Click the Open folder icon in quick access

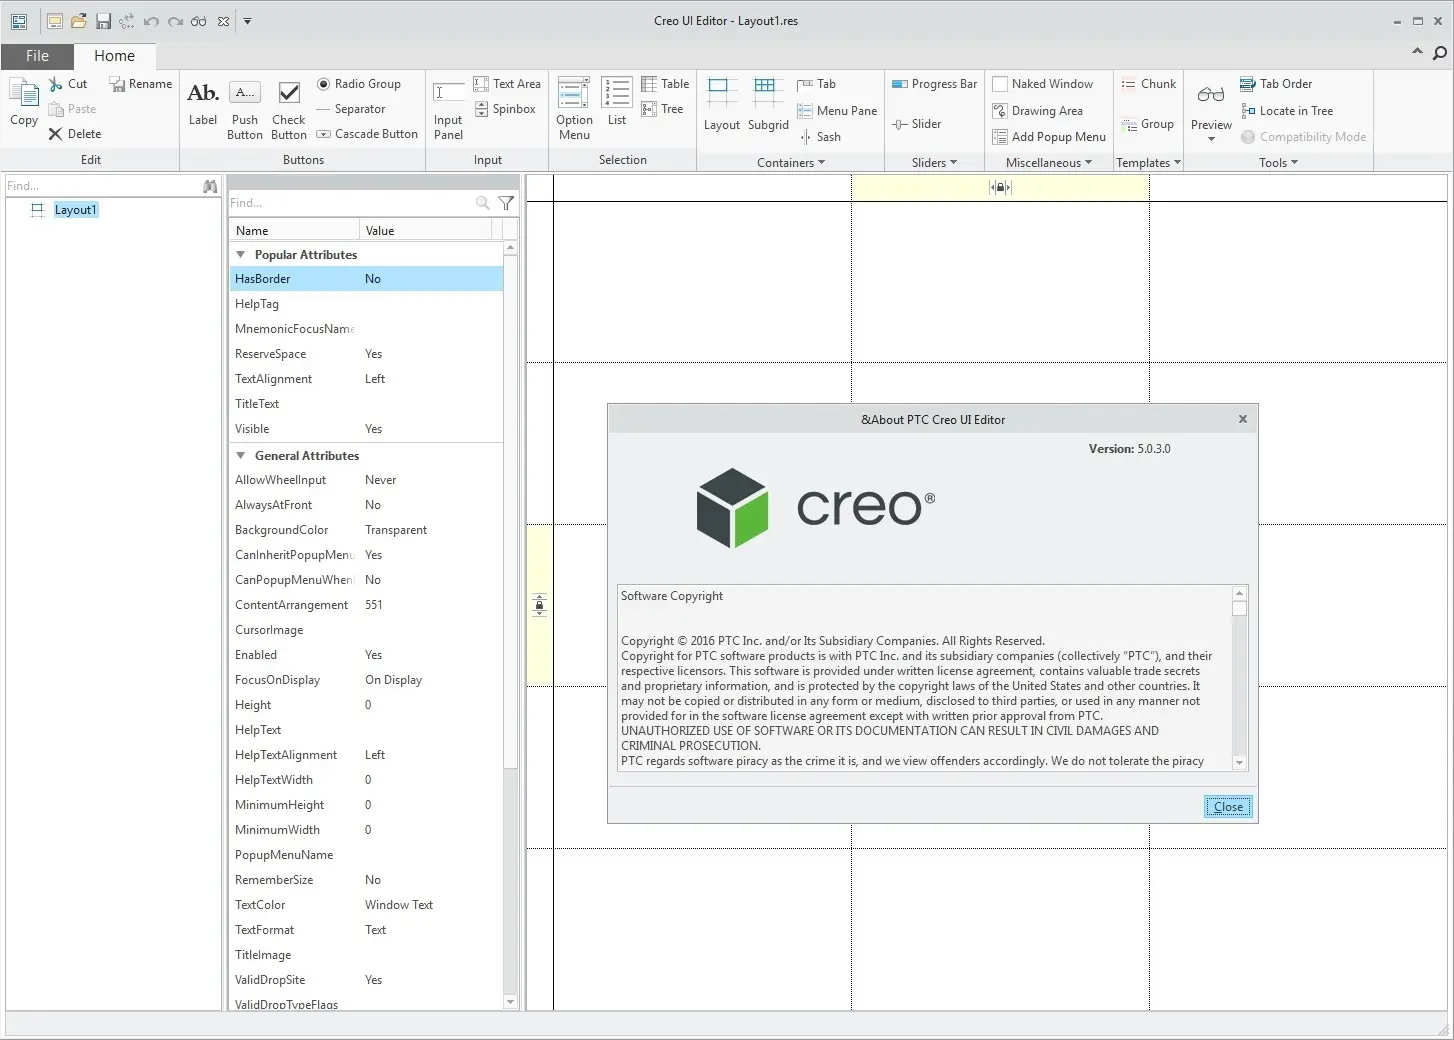tap(78, 21)
